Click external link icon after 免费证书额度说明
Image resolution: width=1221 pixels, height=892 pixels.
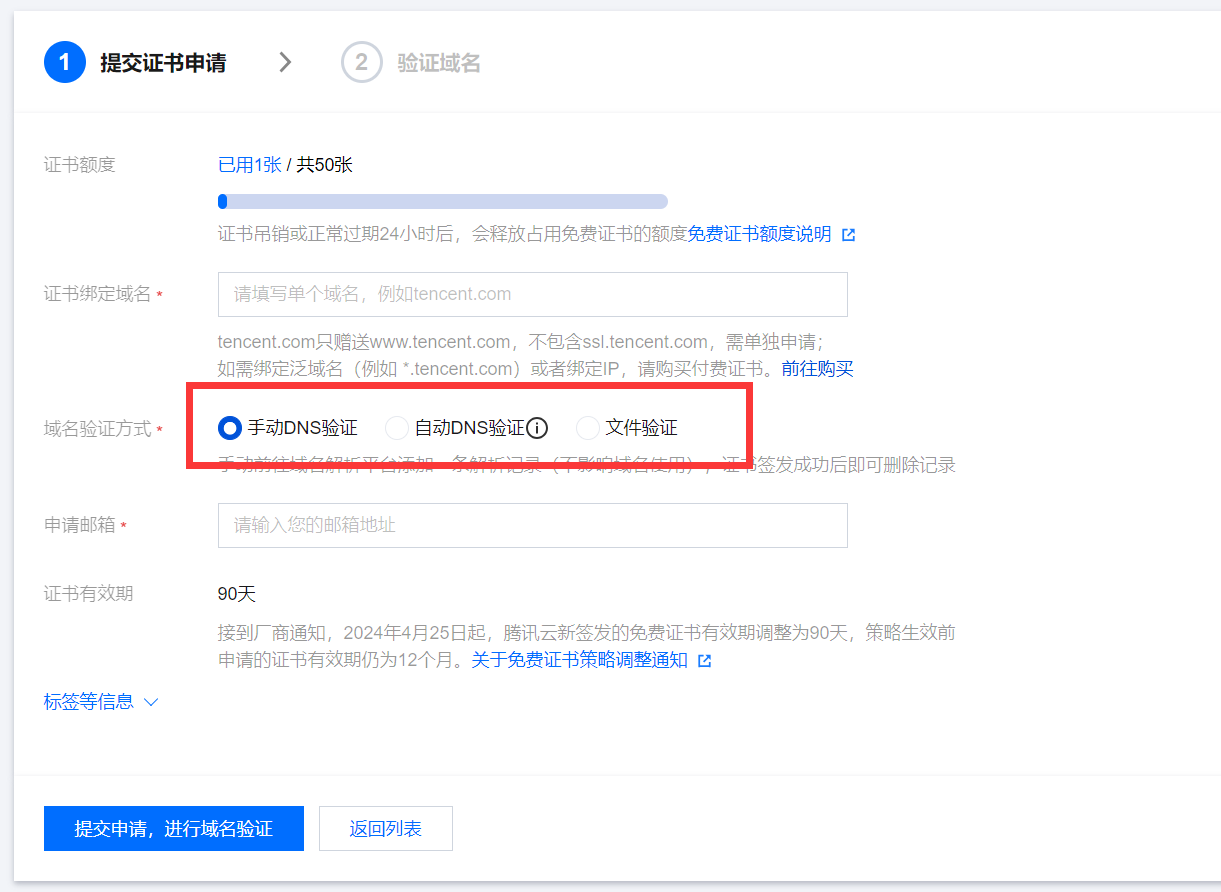click(x=848, y=235)
